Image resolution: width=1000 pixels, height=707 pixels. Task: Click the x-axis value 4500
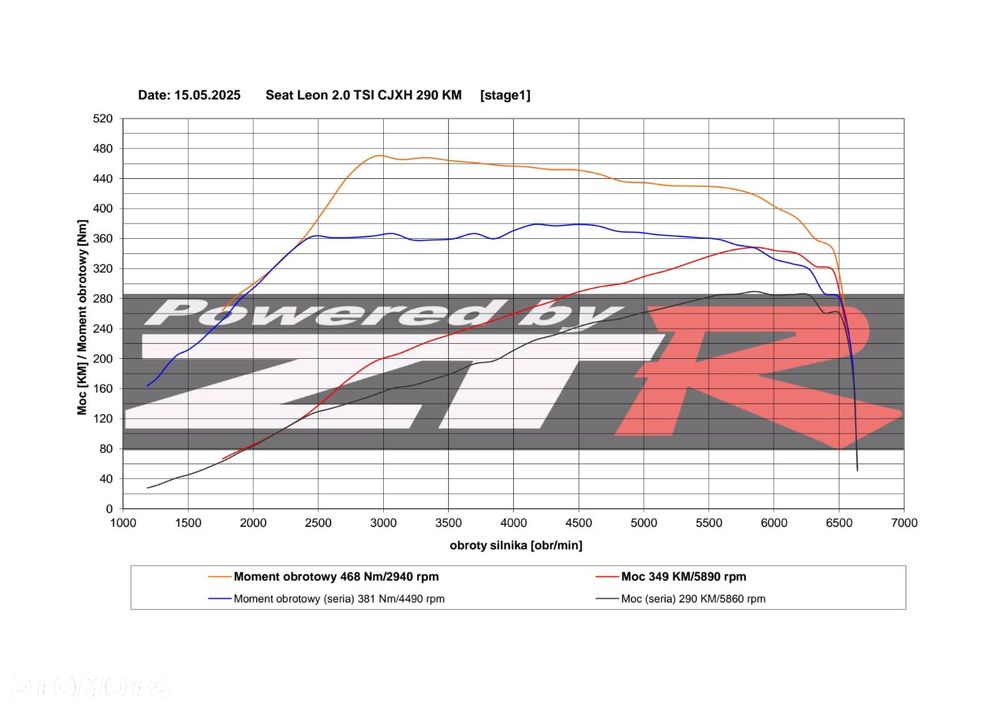[578, 523]
